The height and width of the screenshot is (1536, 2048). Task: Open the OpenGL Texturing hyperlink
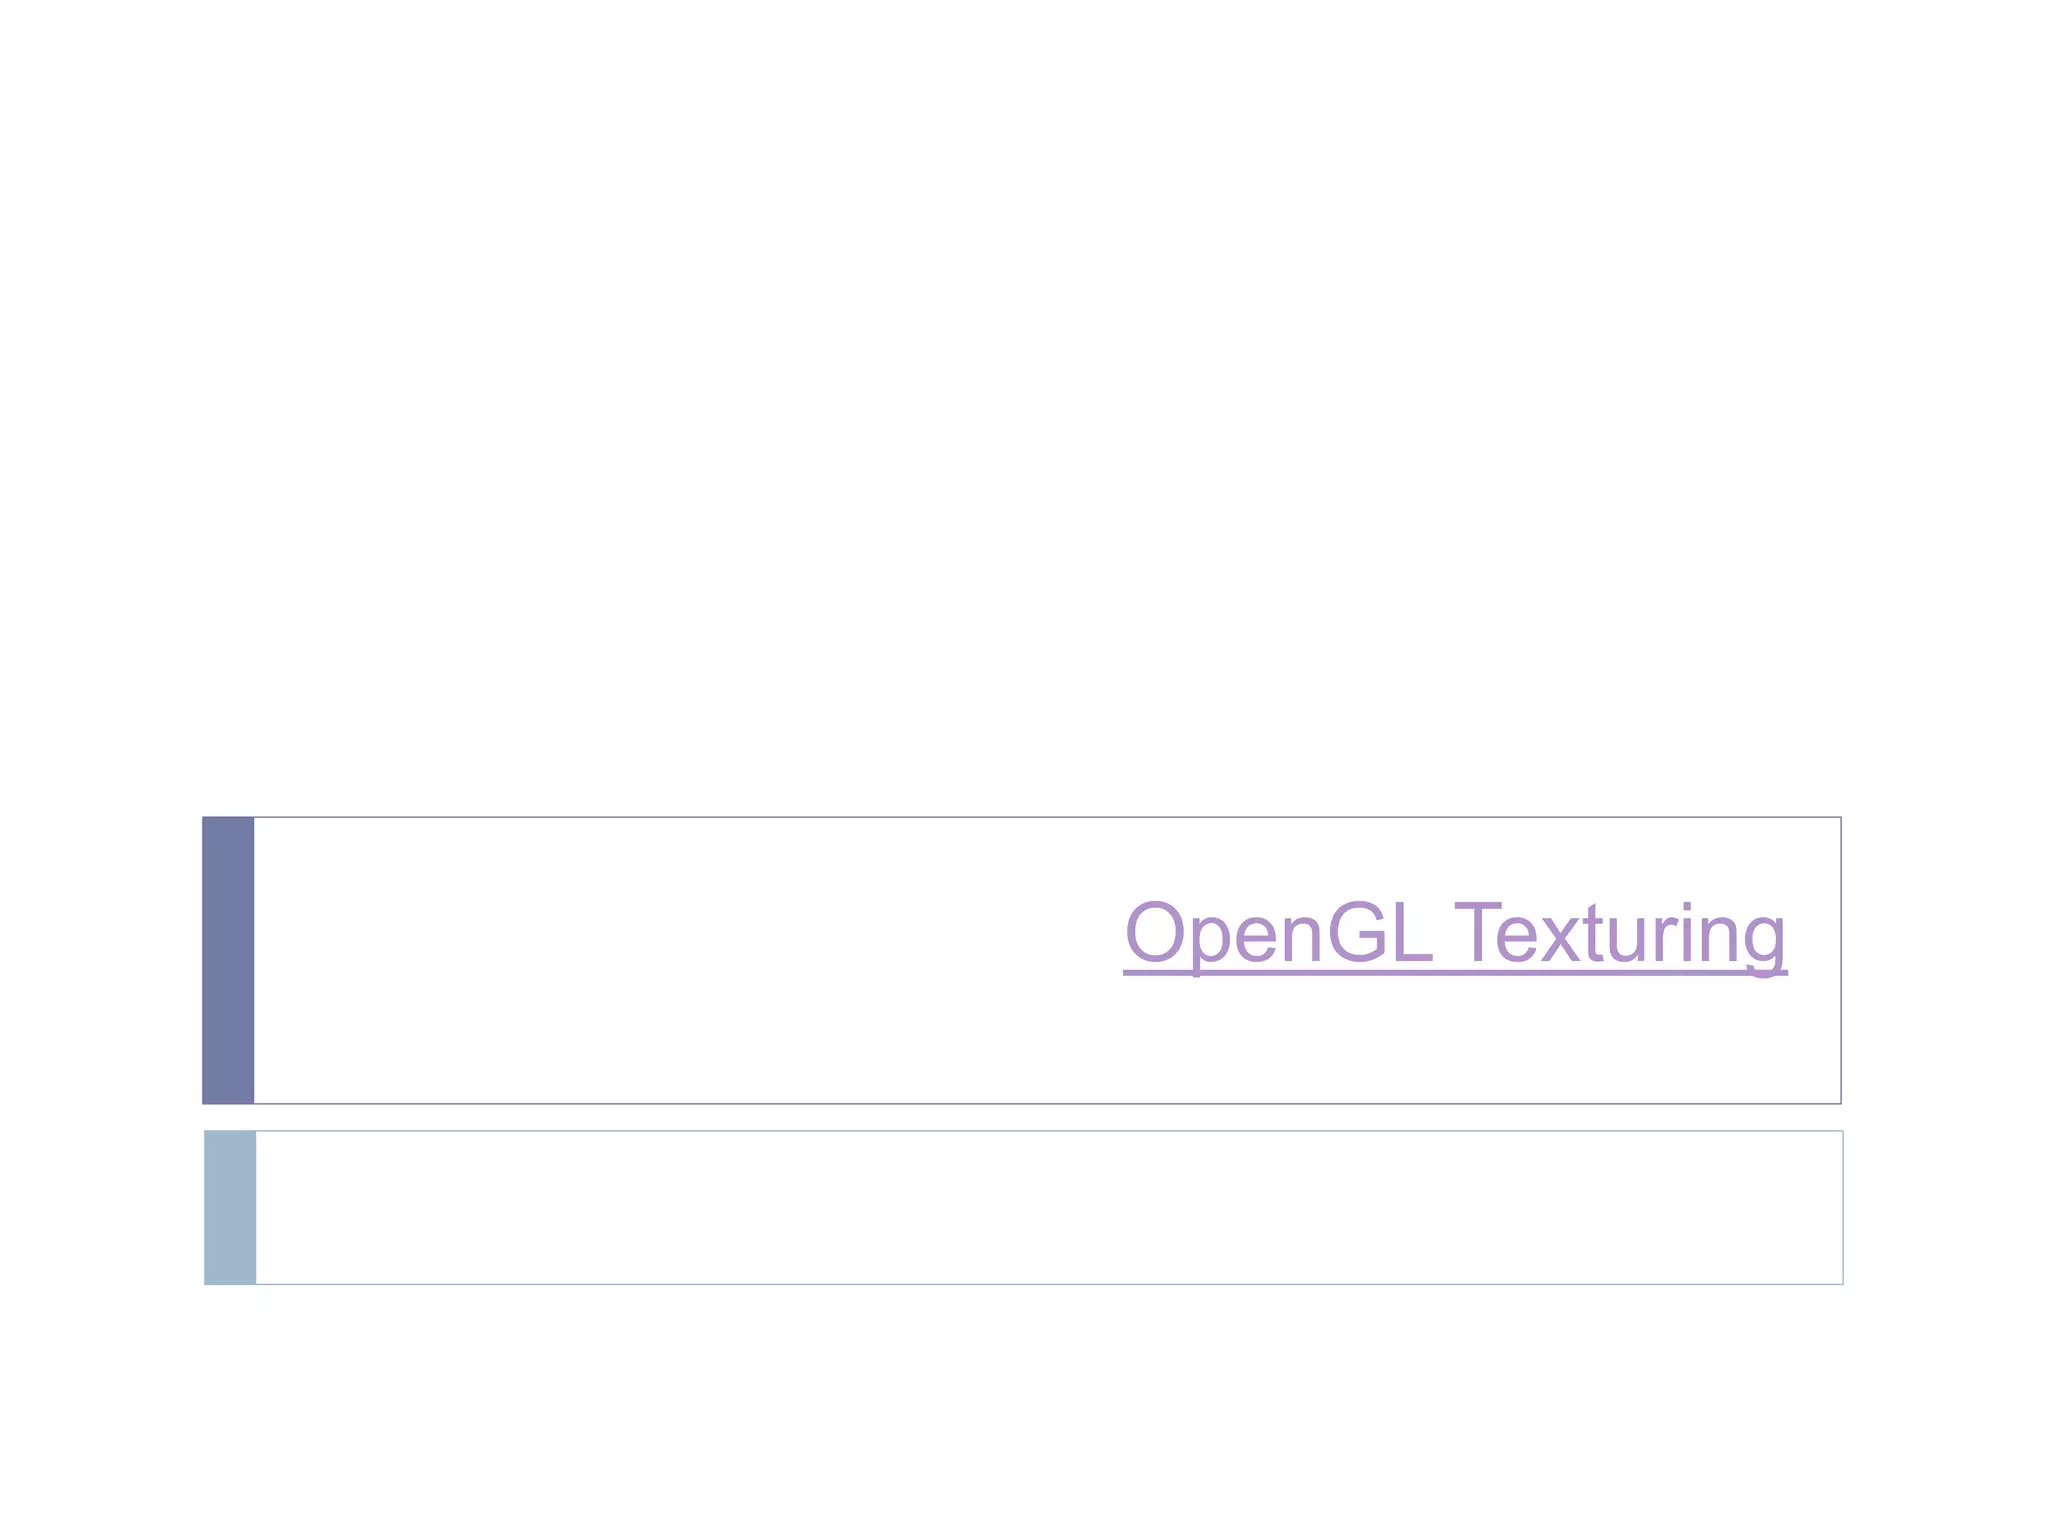1455,934
